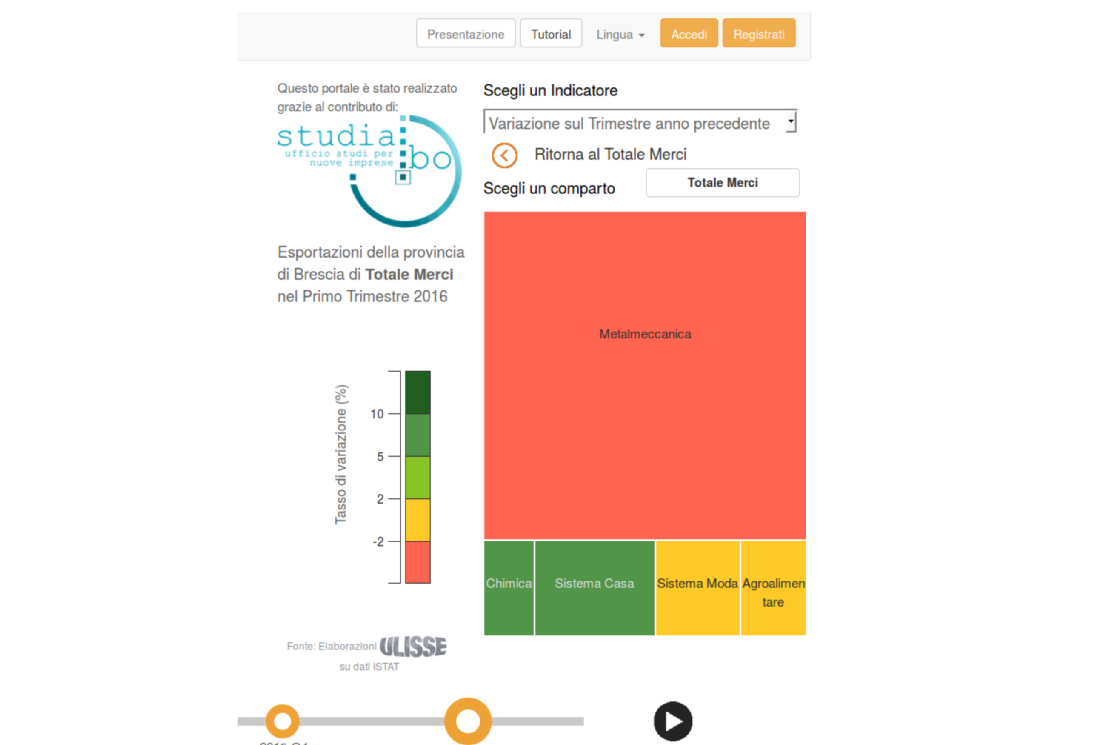Select the Metalmeccanica treemap block
Viewport: 1111px width, 745px height.
click(645, 376)
